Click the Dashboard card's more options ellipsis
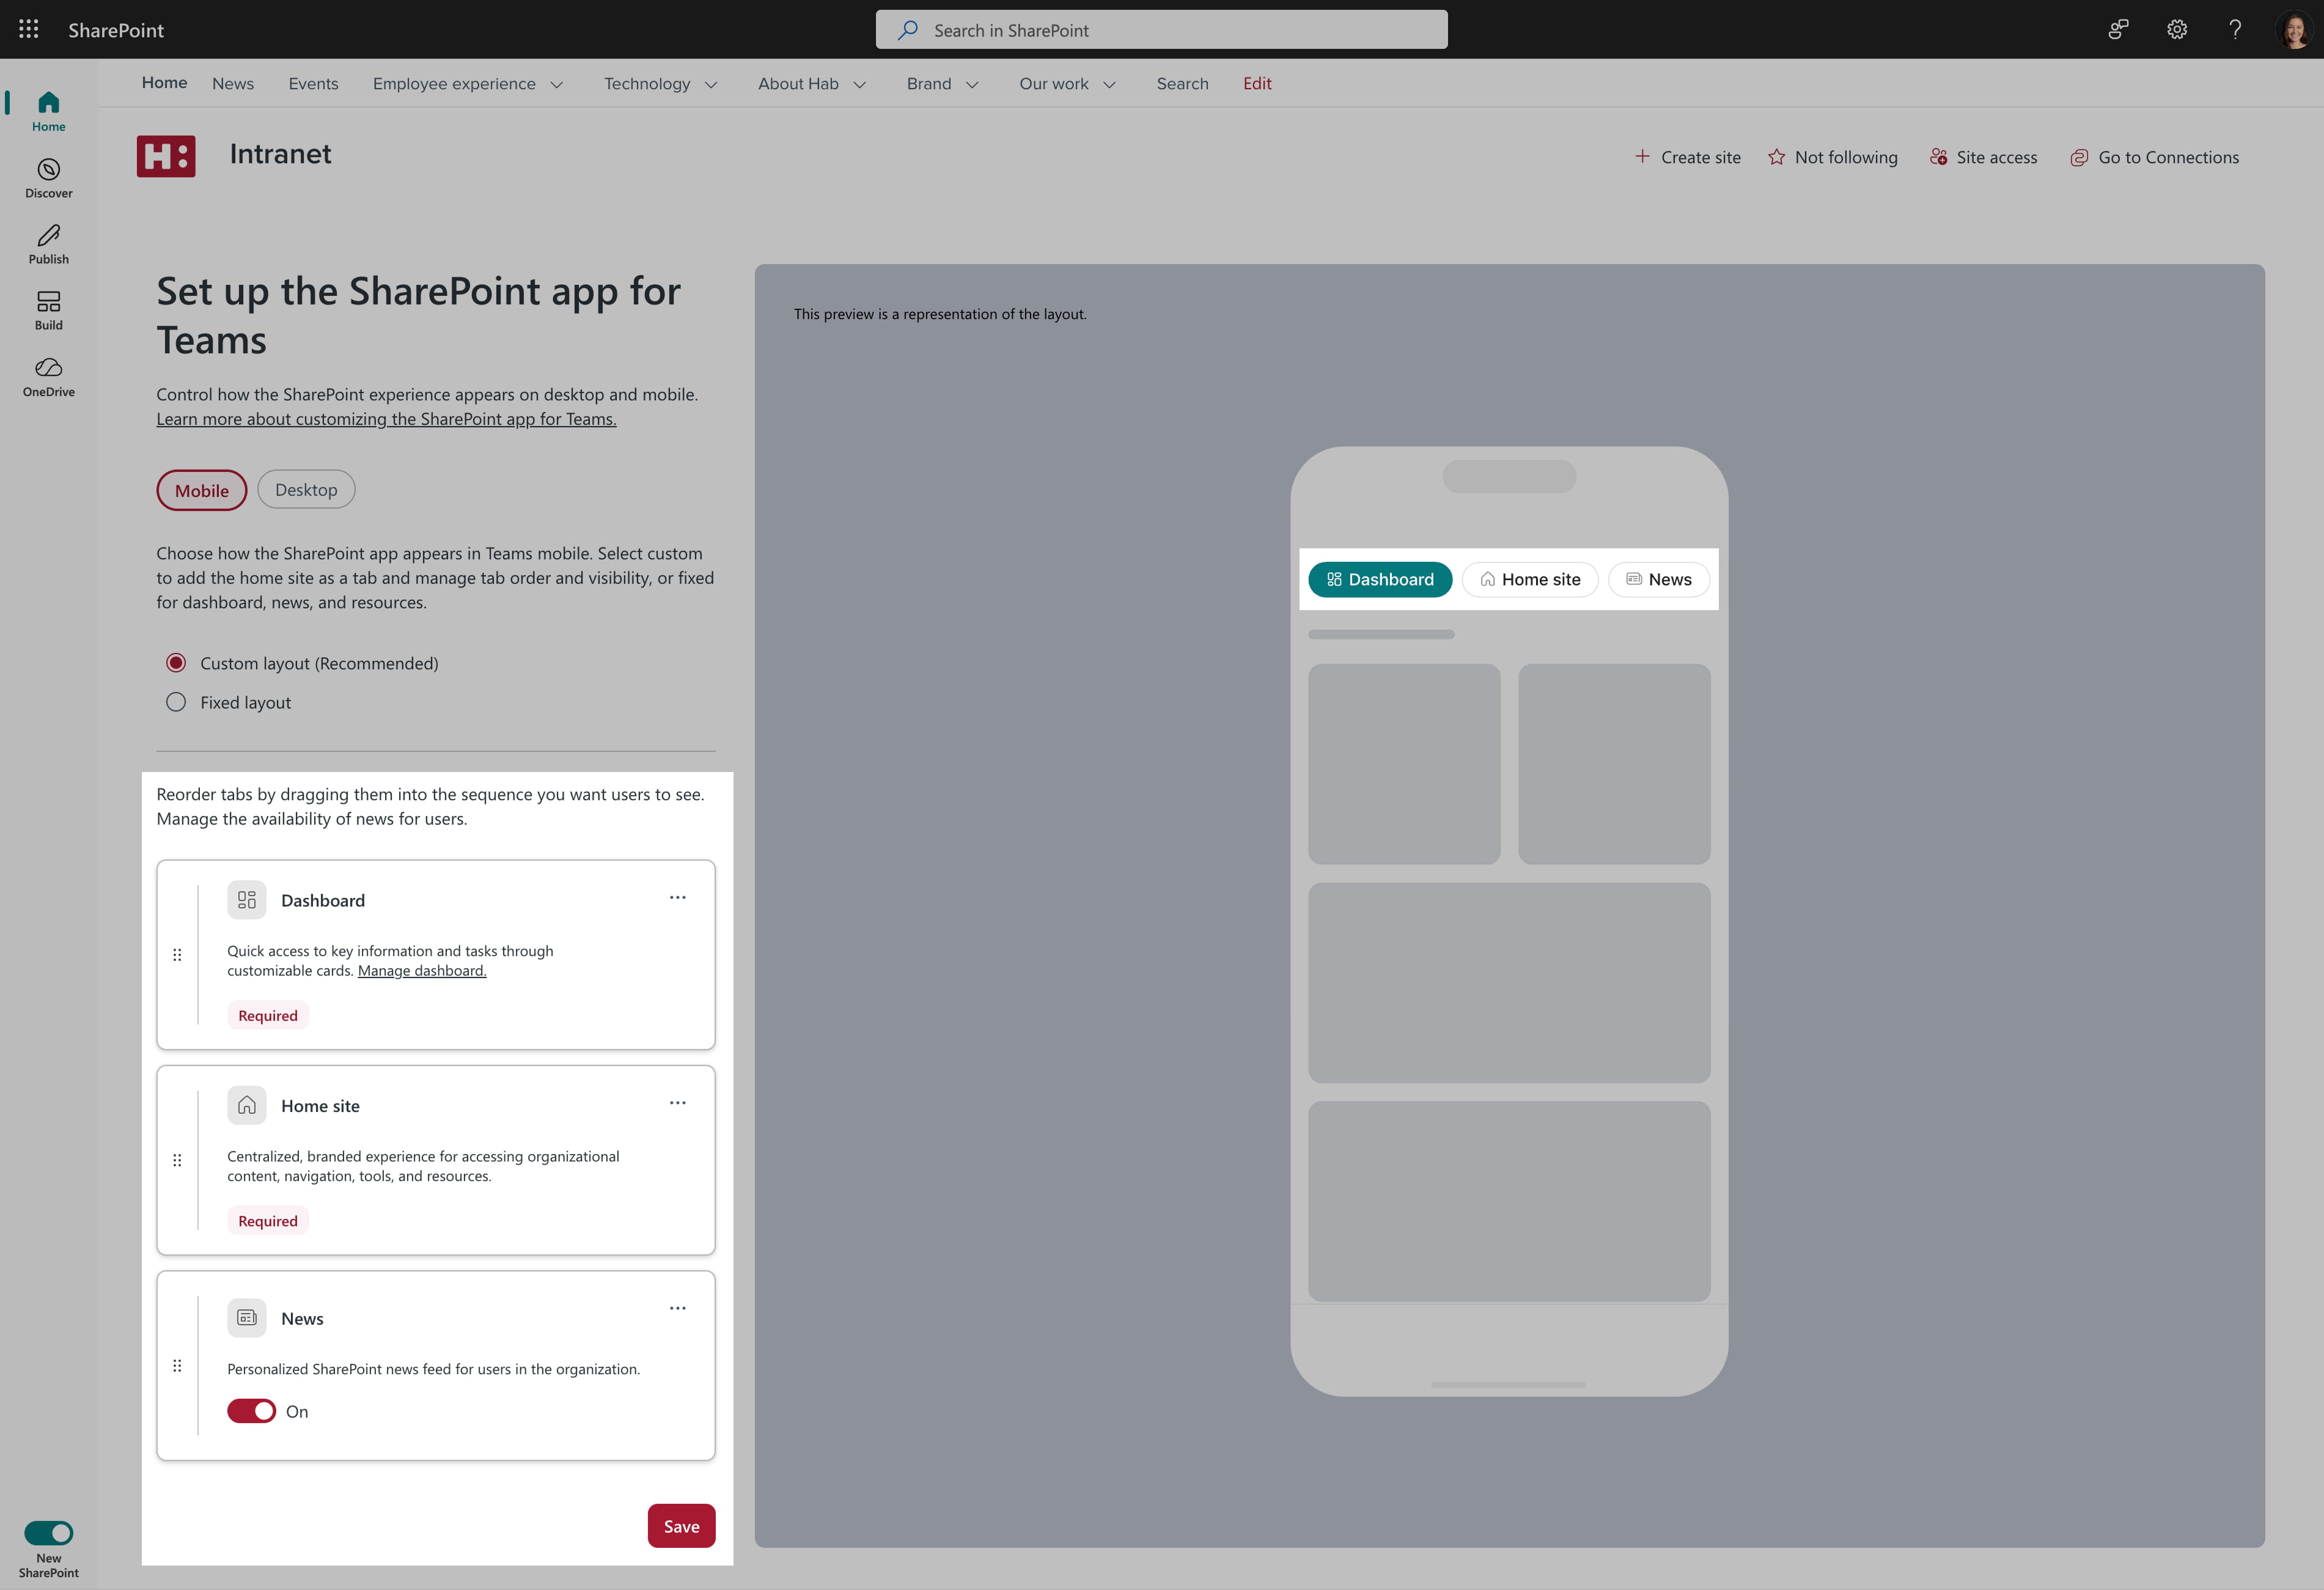The height and width of the screenshot is (1590, 2324). click(x=677, y=897)
